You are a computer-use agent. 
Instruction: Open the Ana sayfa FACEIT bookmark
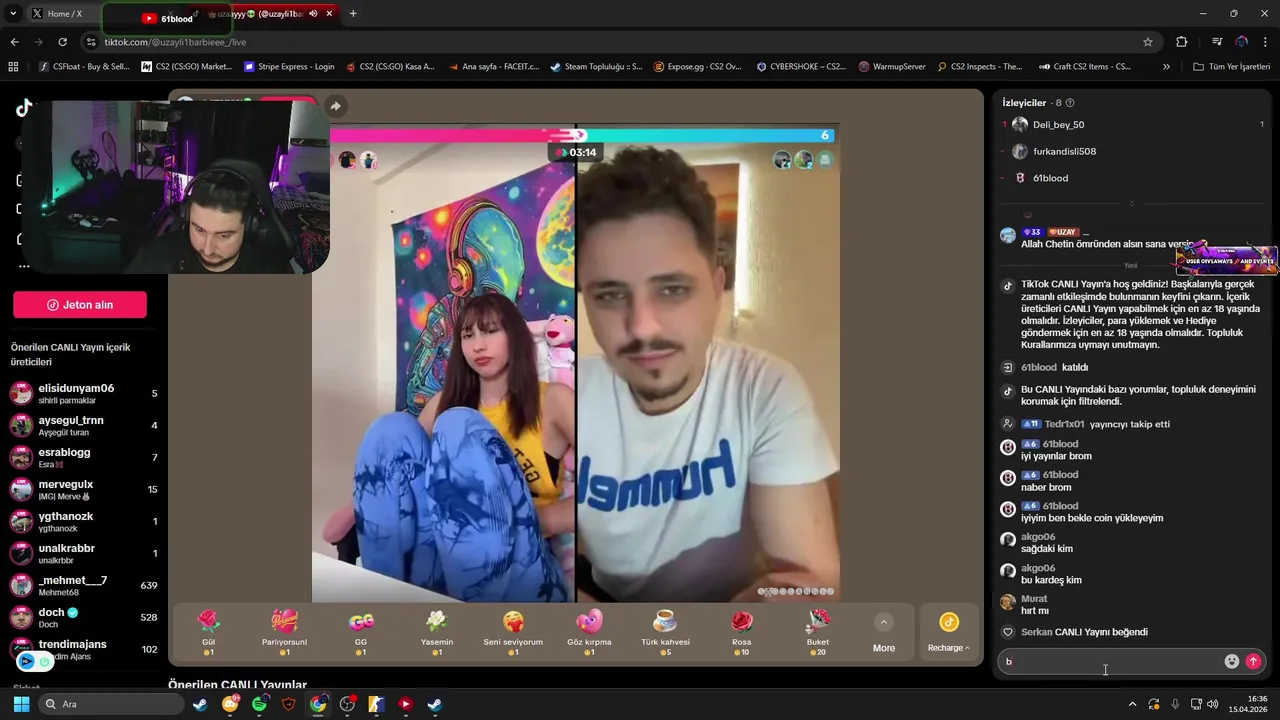tap(494, 67)
